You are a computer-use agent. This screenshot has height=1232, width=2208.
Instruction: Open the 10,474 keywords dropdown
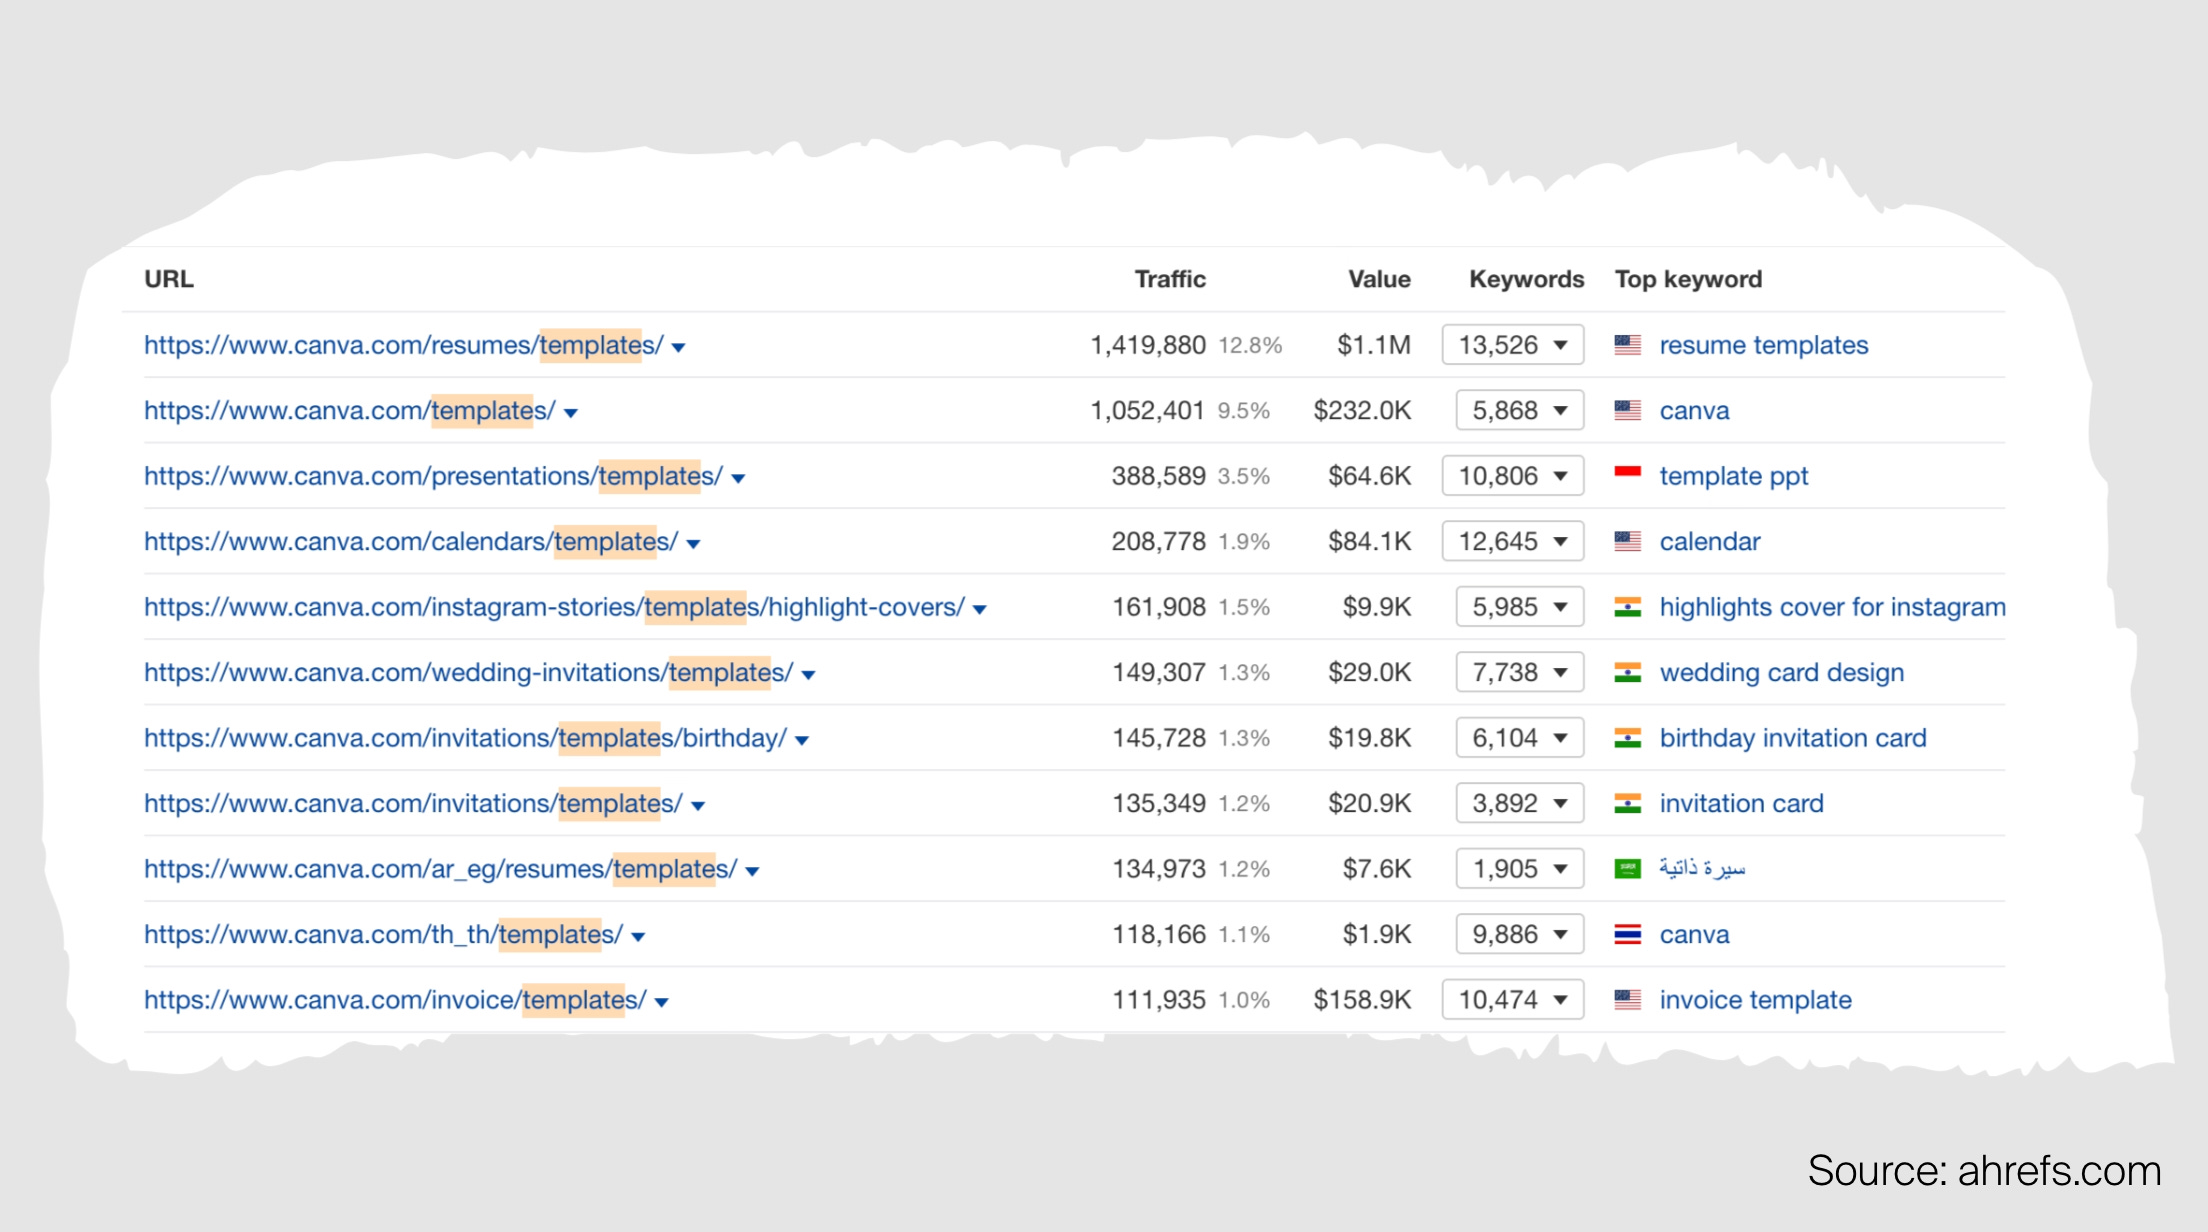point(1513,1000)
